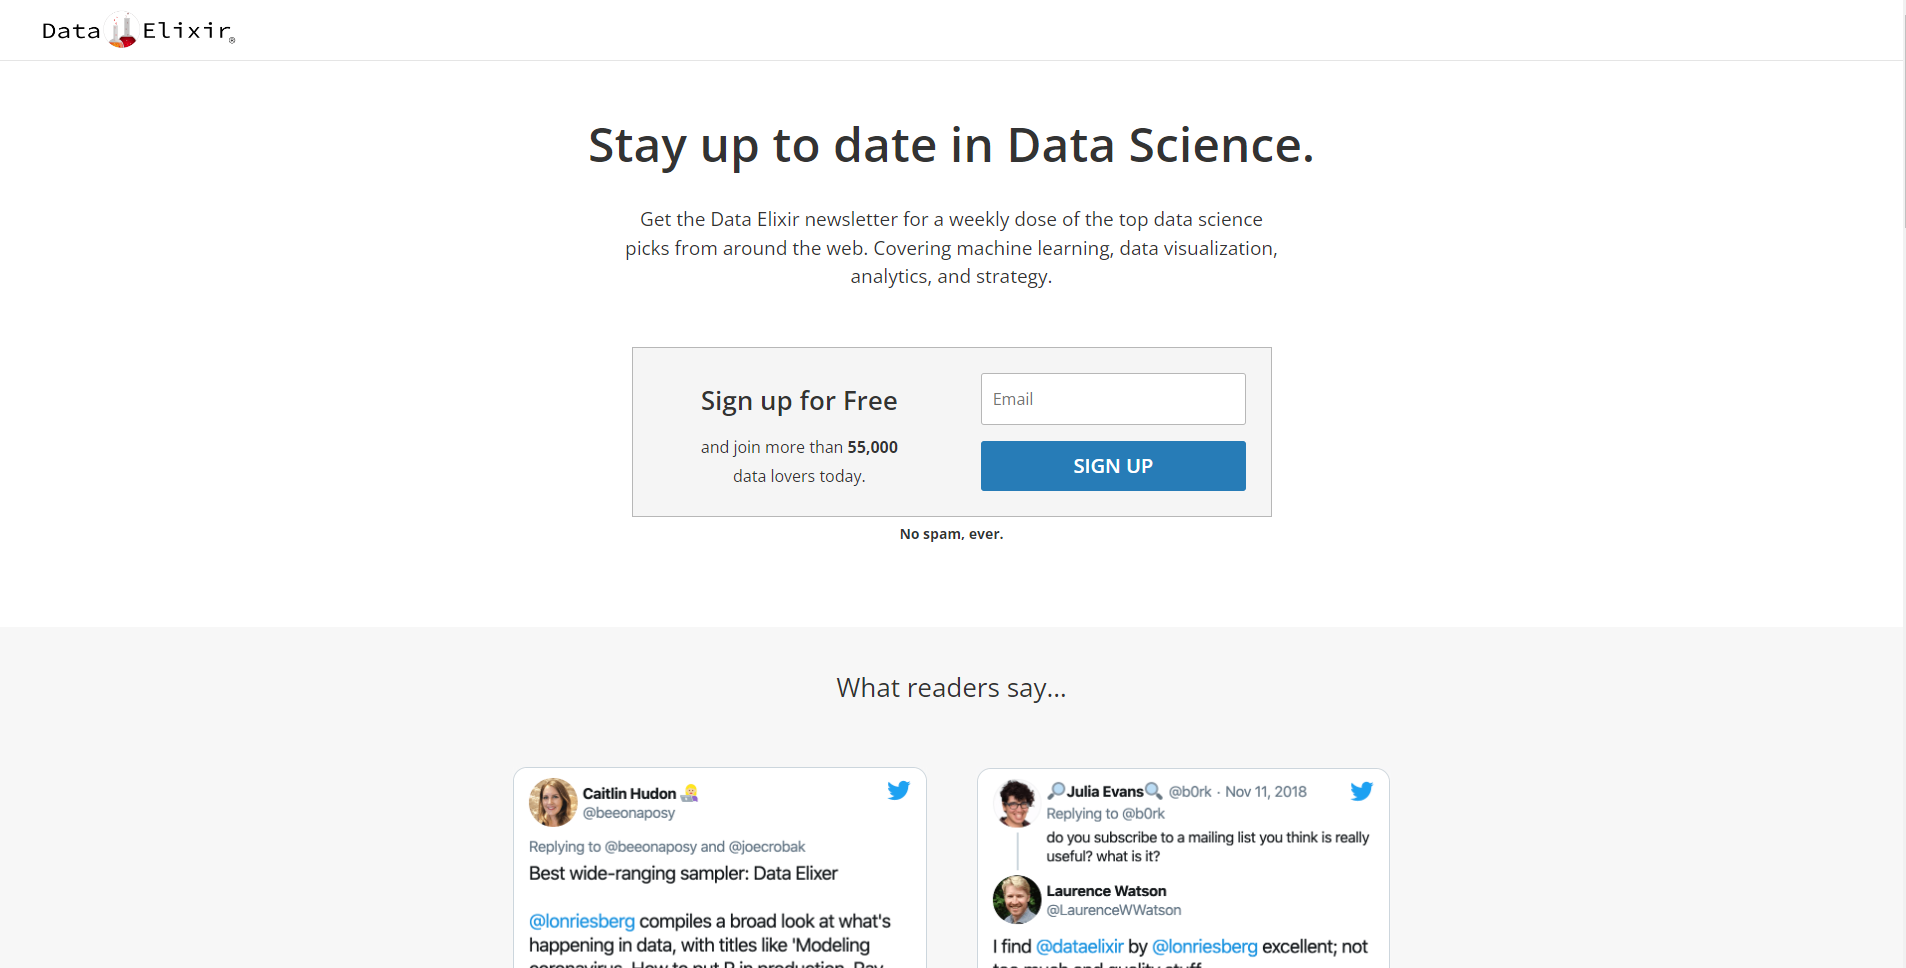
Task: Click the @beeonaposy handle under Caitlin Hudon
Action: click(x=629, y=813)
